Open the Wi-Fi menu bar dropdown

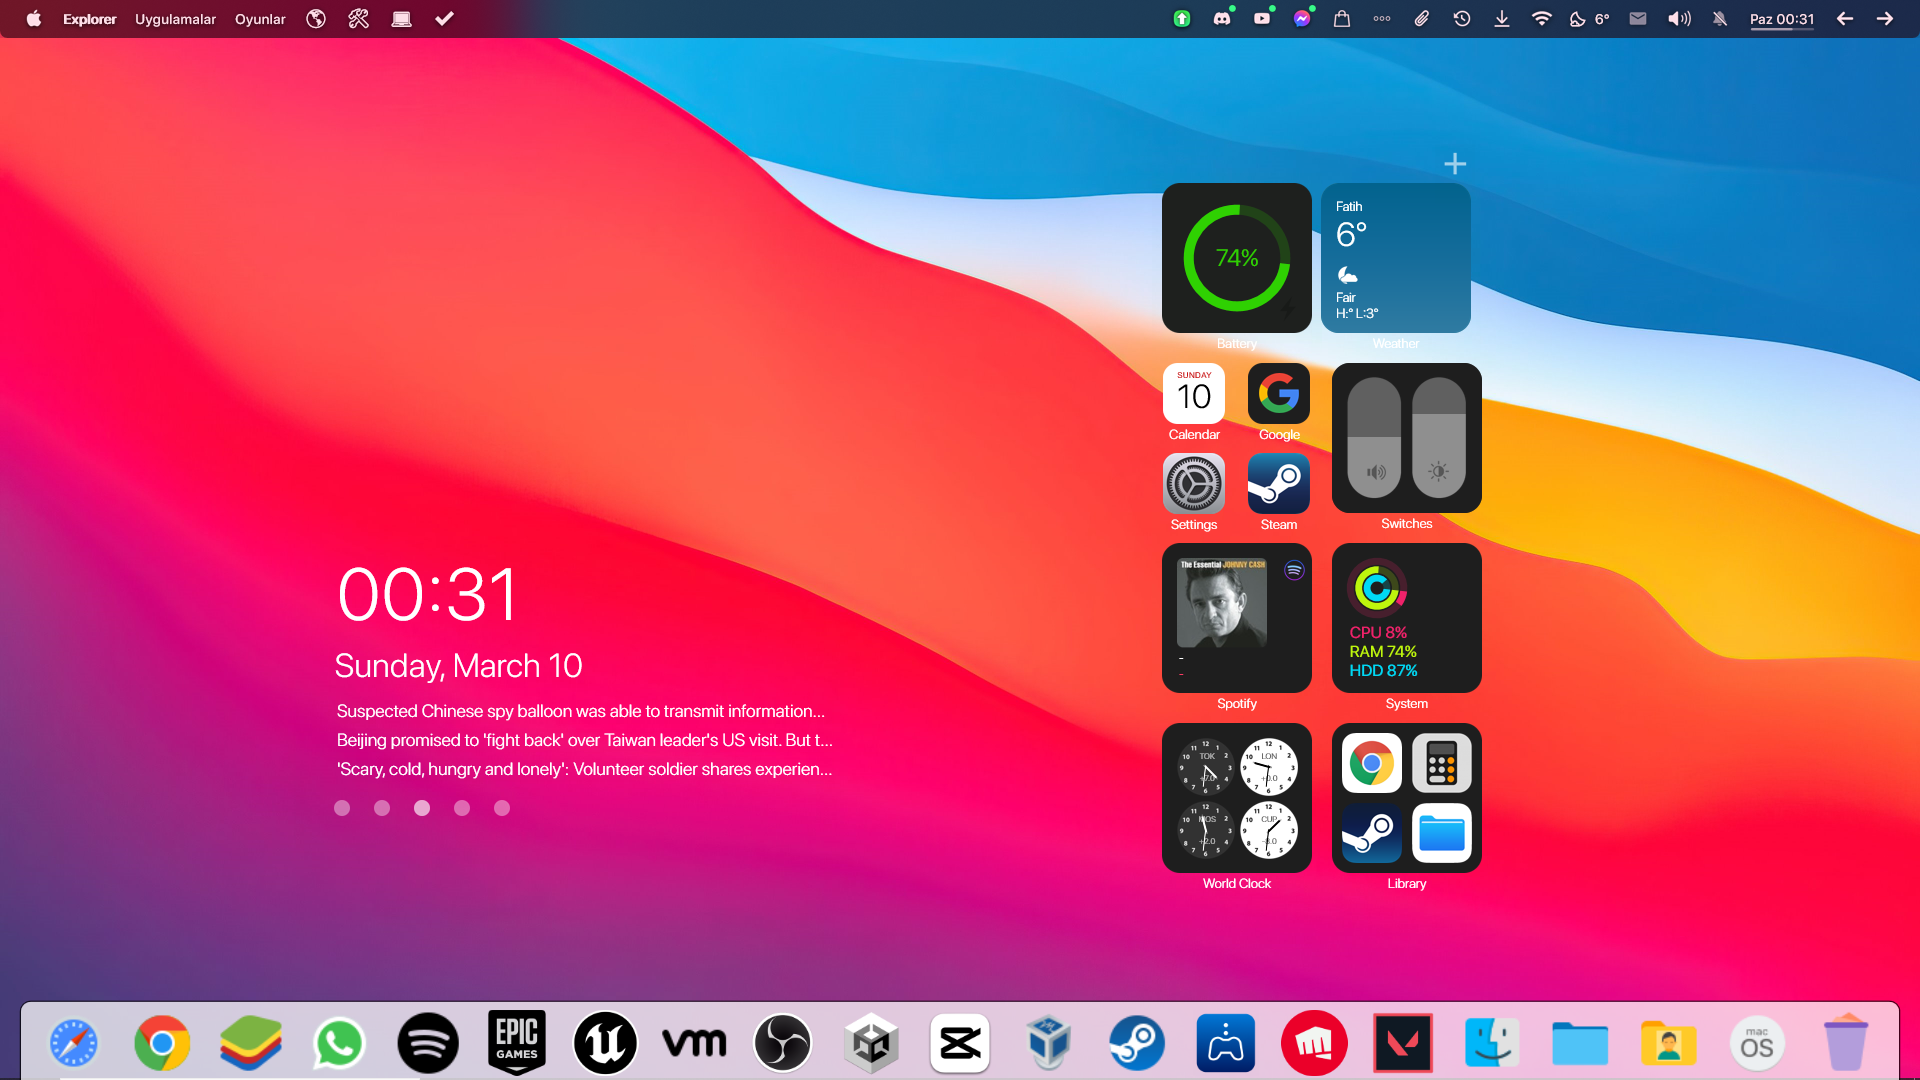click(1541, 19)
